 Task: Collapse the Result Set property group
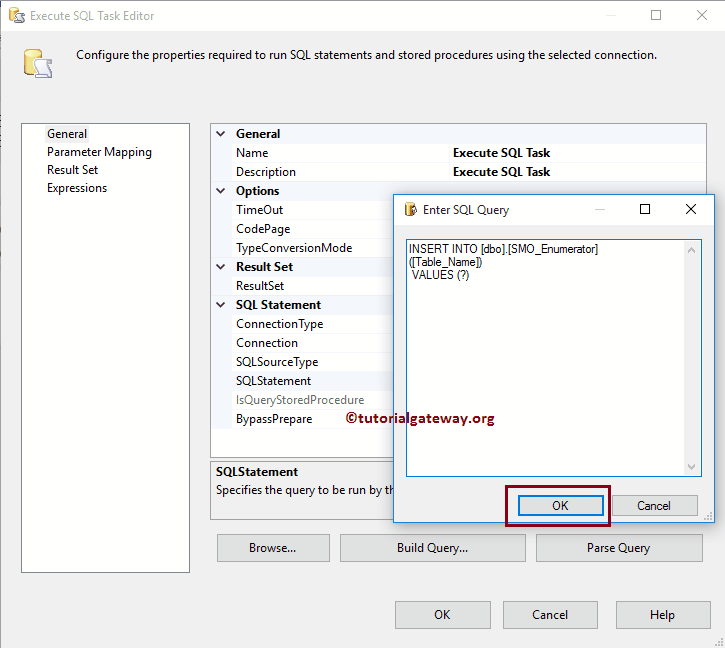[221, 266]
